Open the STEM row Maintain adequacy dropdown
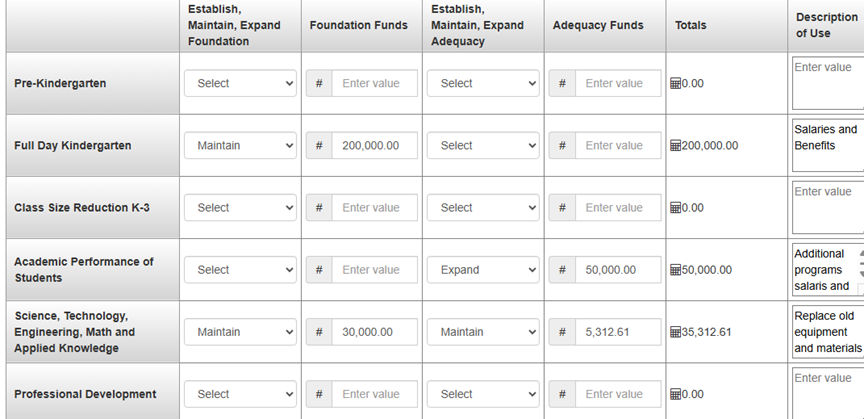Screen dimensions: 864x419 tap(483, 332)
